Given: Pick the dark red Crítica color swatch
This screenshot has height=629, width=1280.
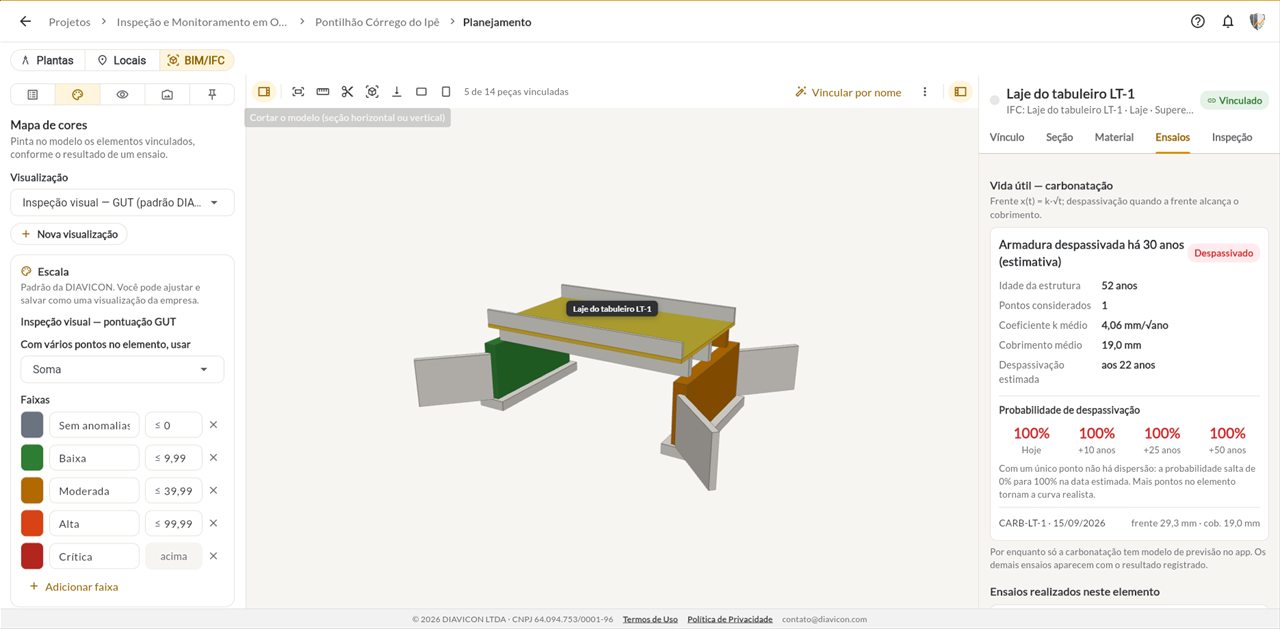Looking at the screenshot, I should pos(32,556).
